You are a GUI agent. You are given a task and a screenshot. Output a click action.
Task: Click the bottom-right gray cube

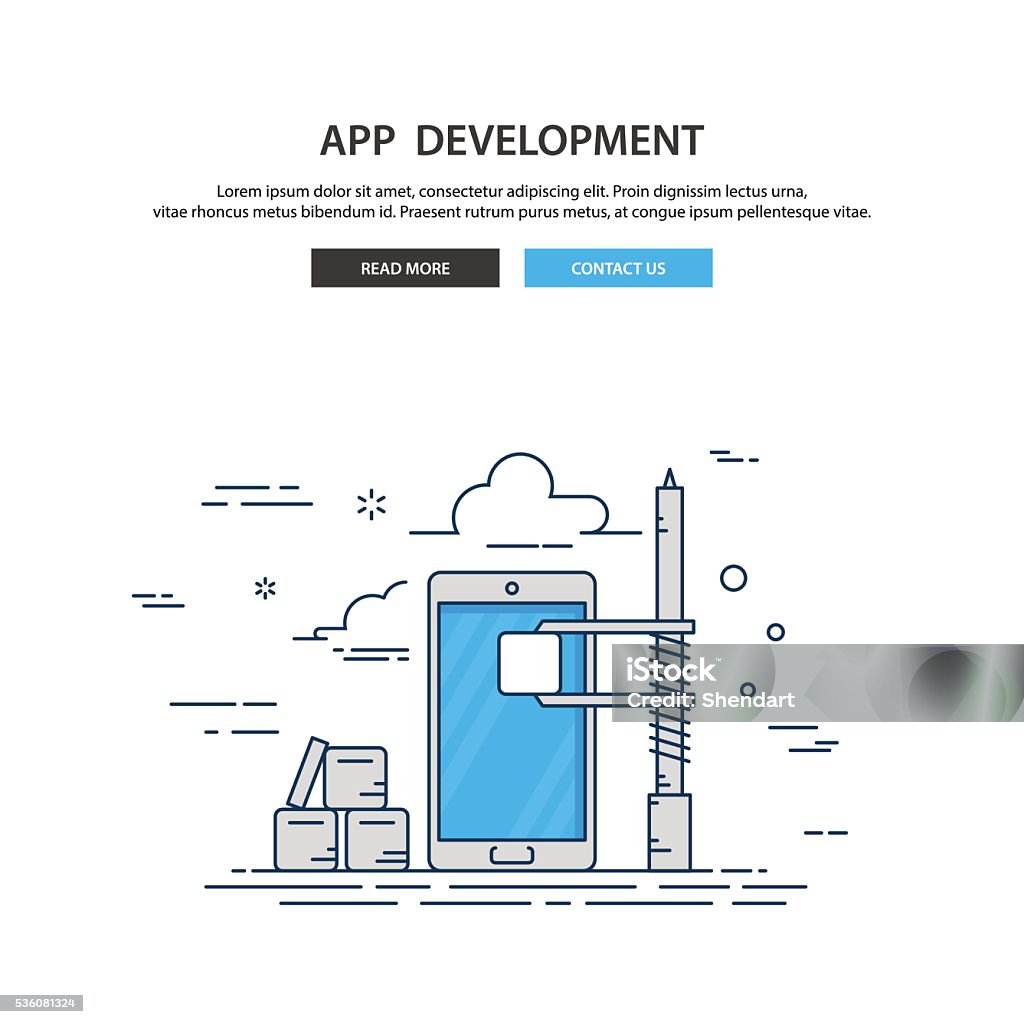point(377,840)
